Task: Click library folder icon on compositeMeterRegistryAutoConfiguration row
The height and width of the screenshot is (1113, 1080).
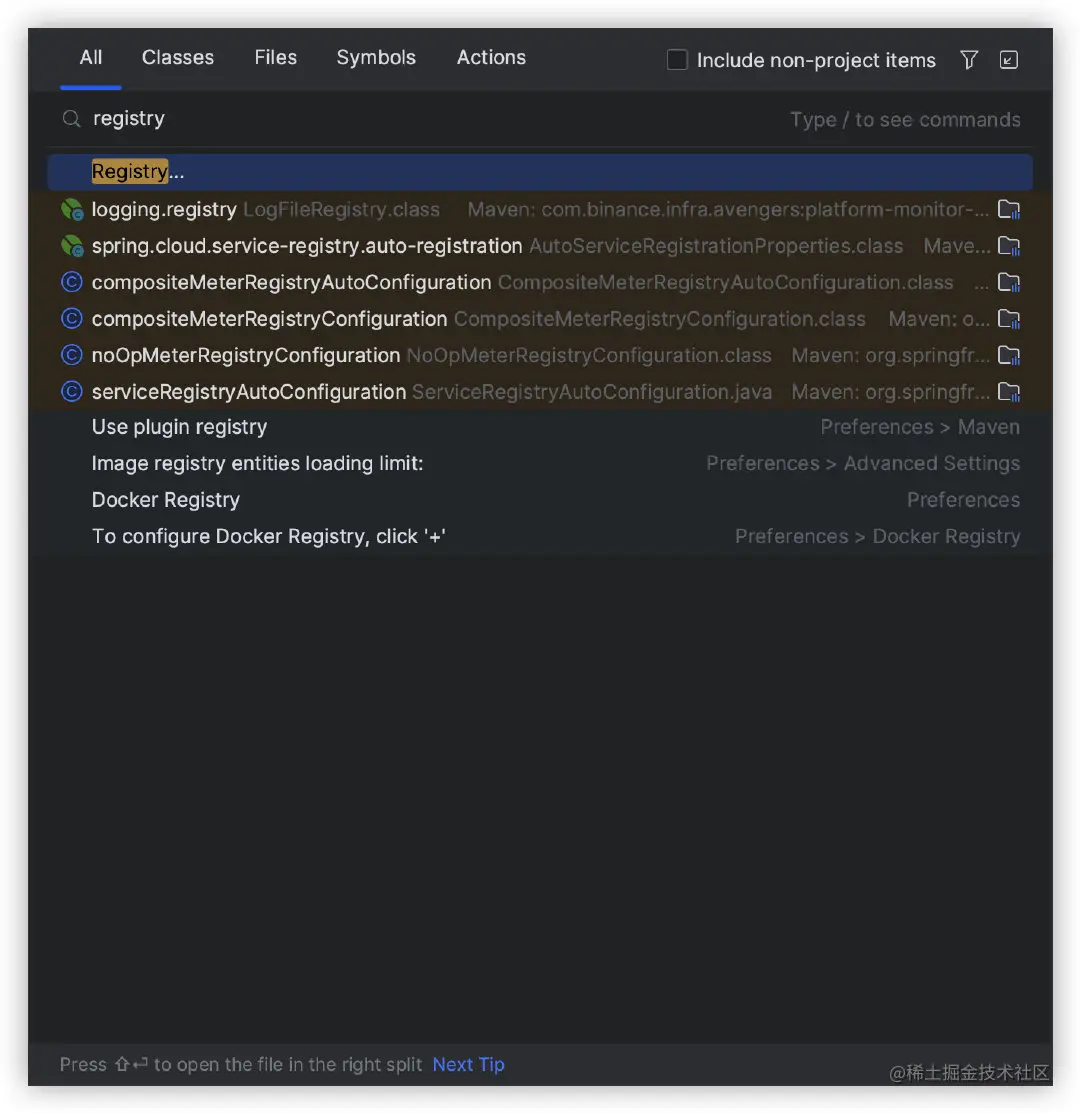Action: pos(1008,283)
